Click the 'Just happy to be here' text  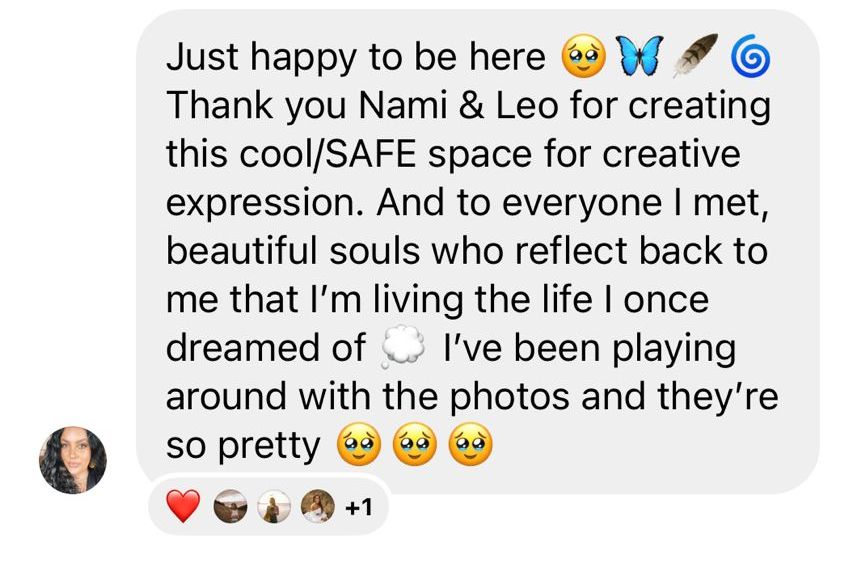pos(356,57)
